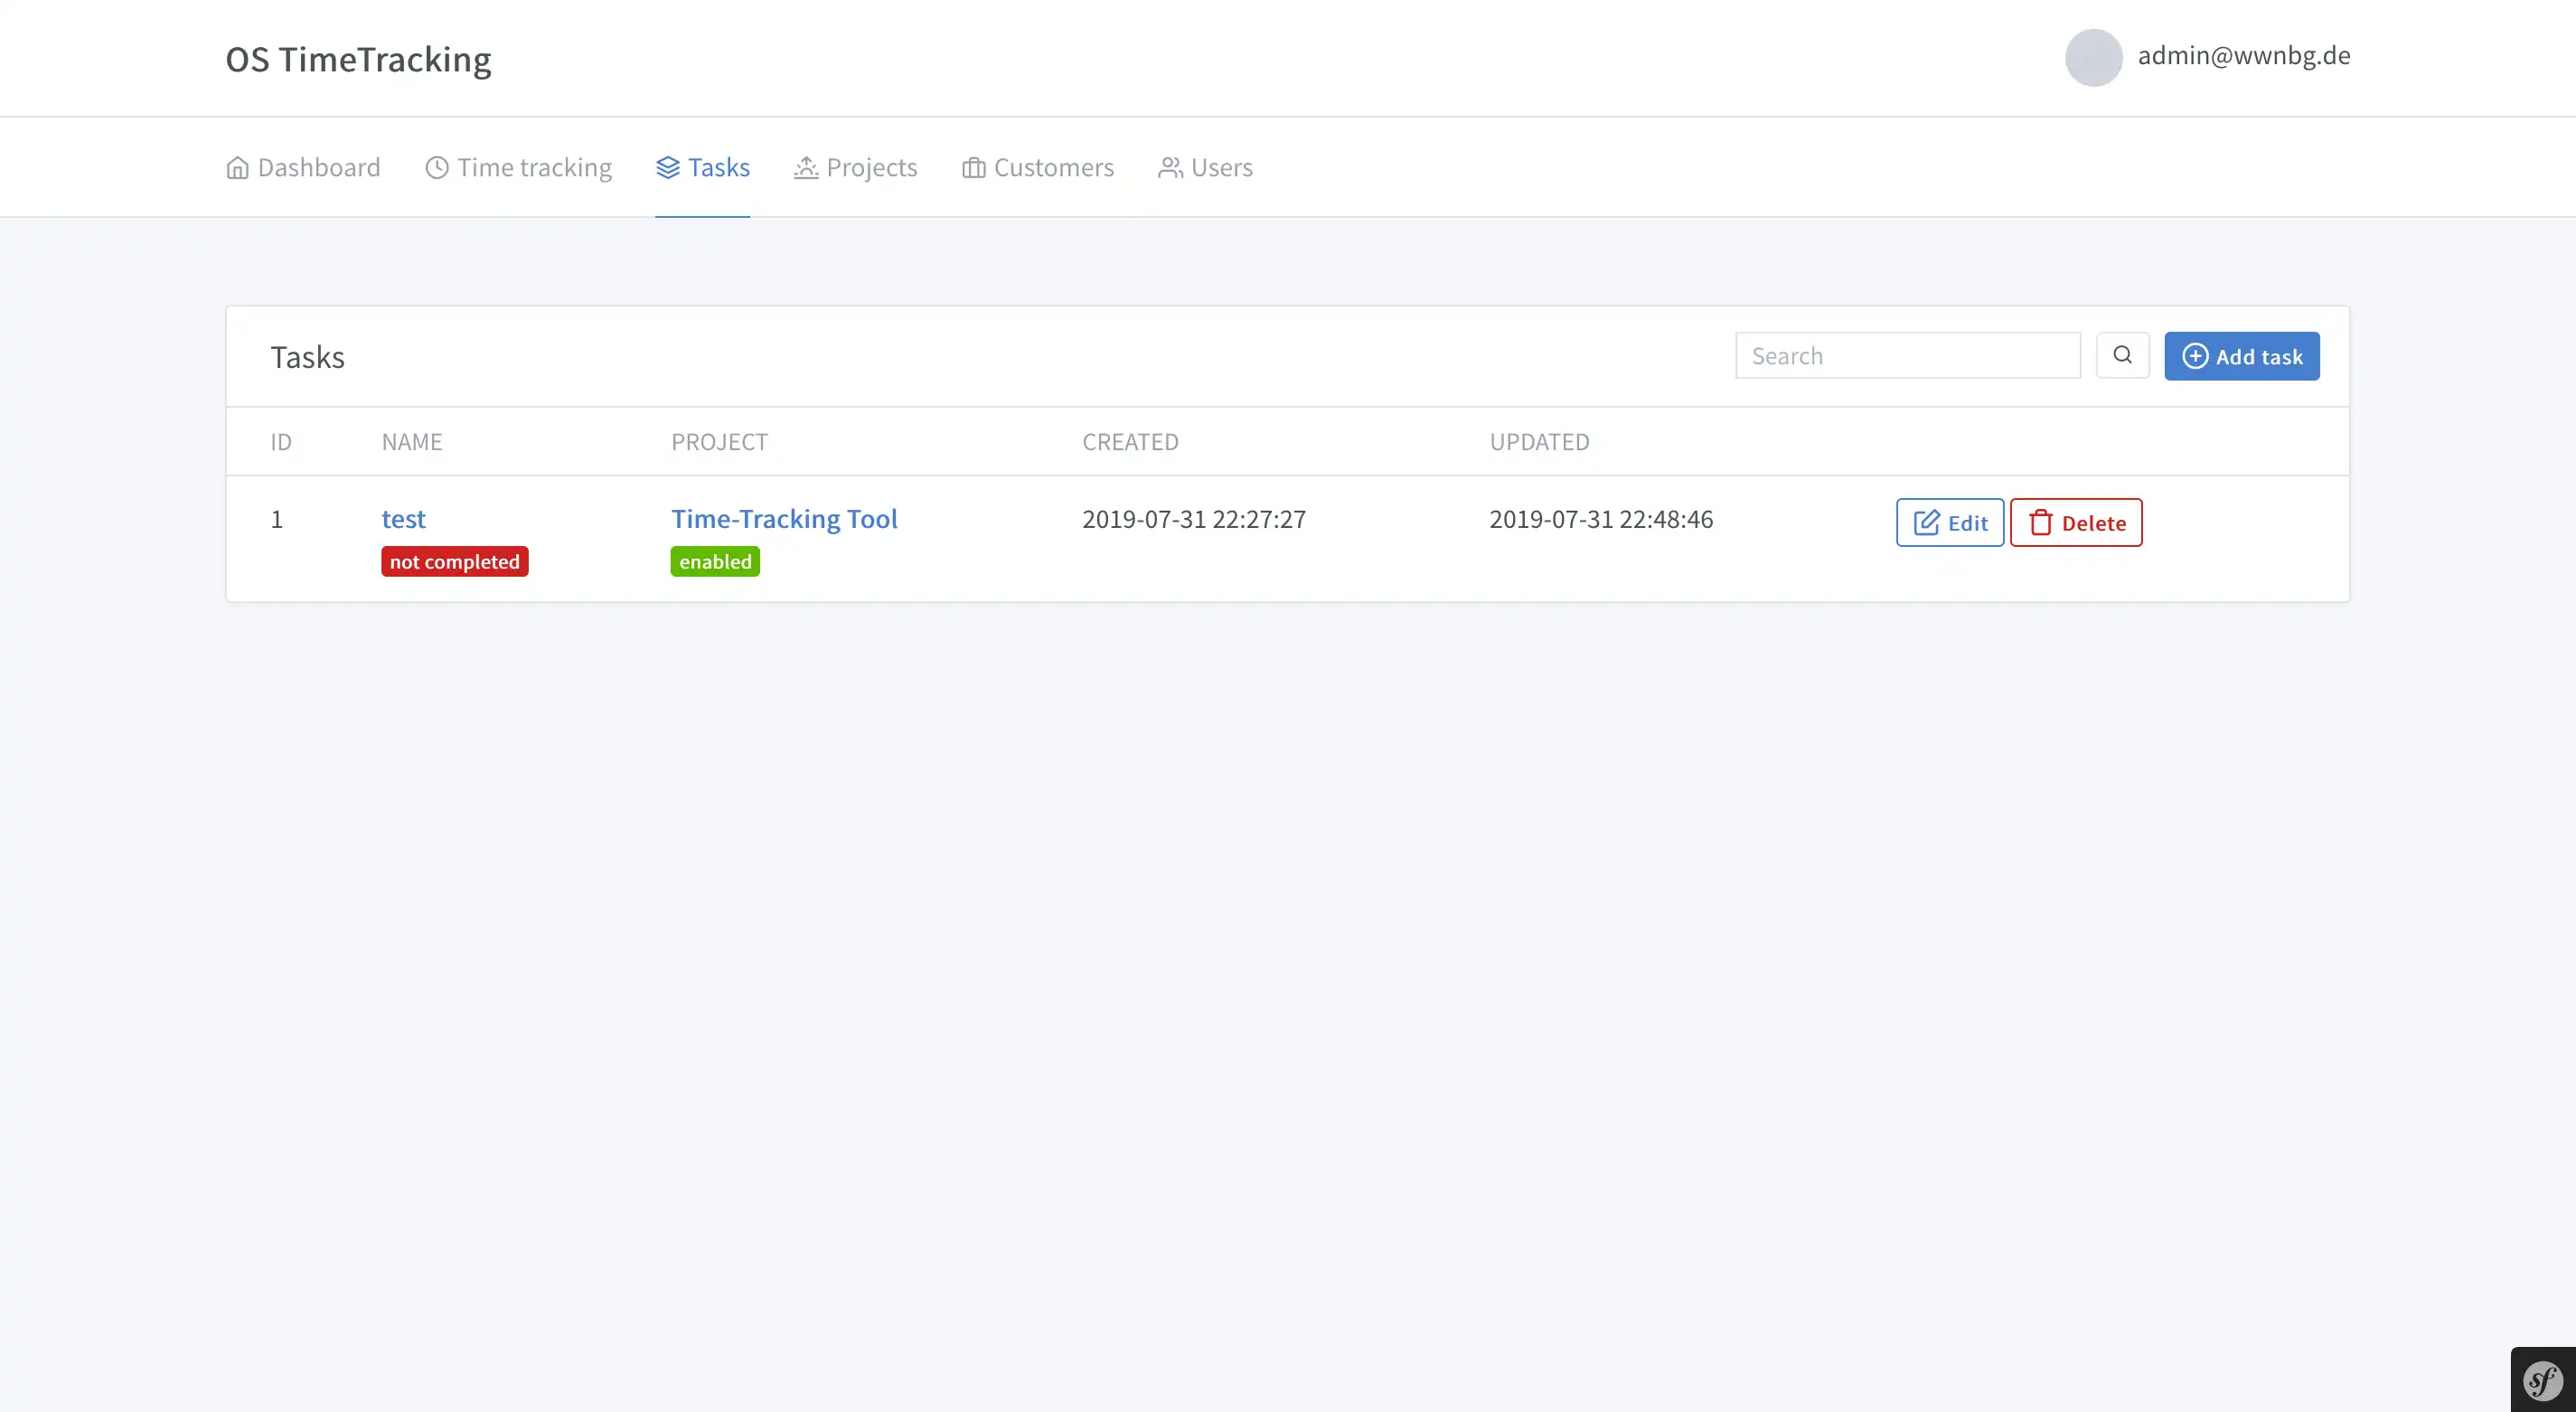2576x1412 pixels.
Task: Switch to the Projects tab
Action: pos(871,167)
